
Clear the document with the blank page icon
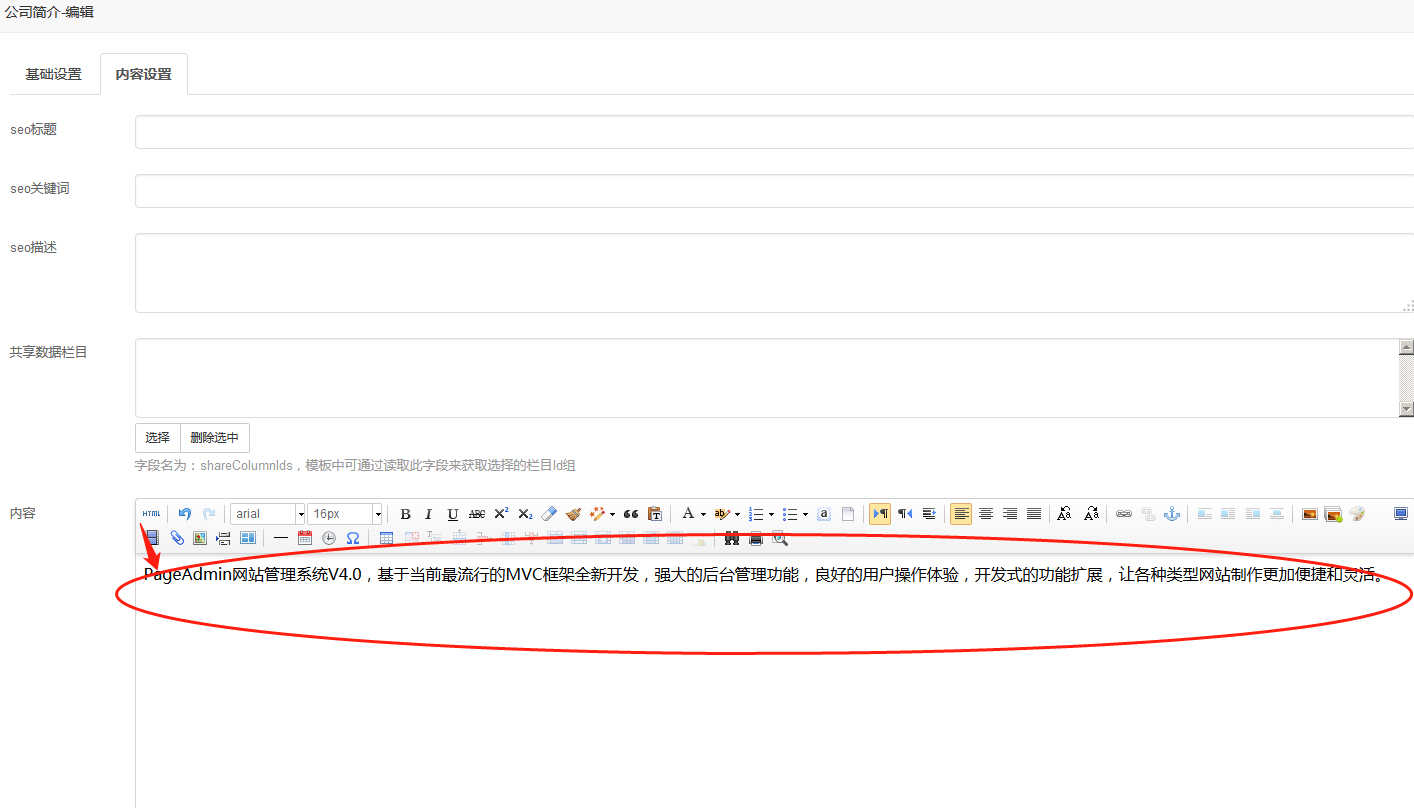pos(848,514)
